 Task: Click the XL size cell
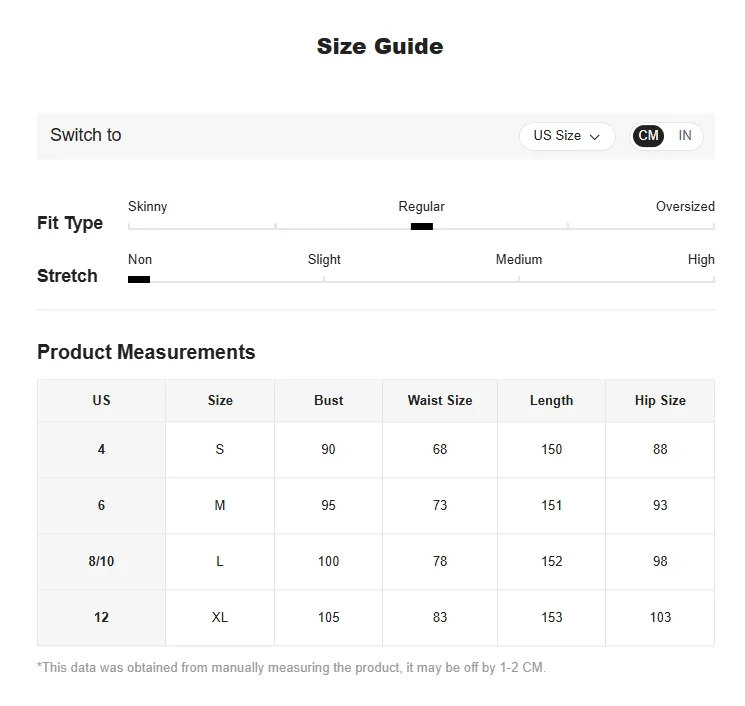pos(220,618)
